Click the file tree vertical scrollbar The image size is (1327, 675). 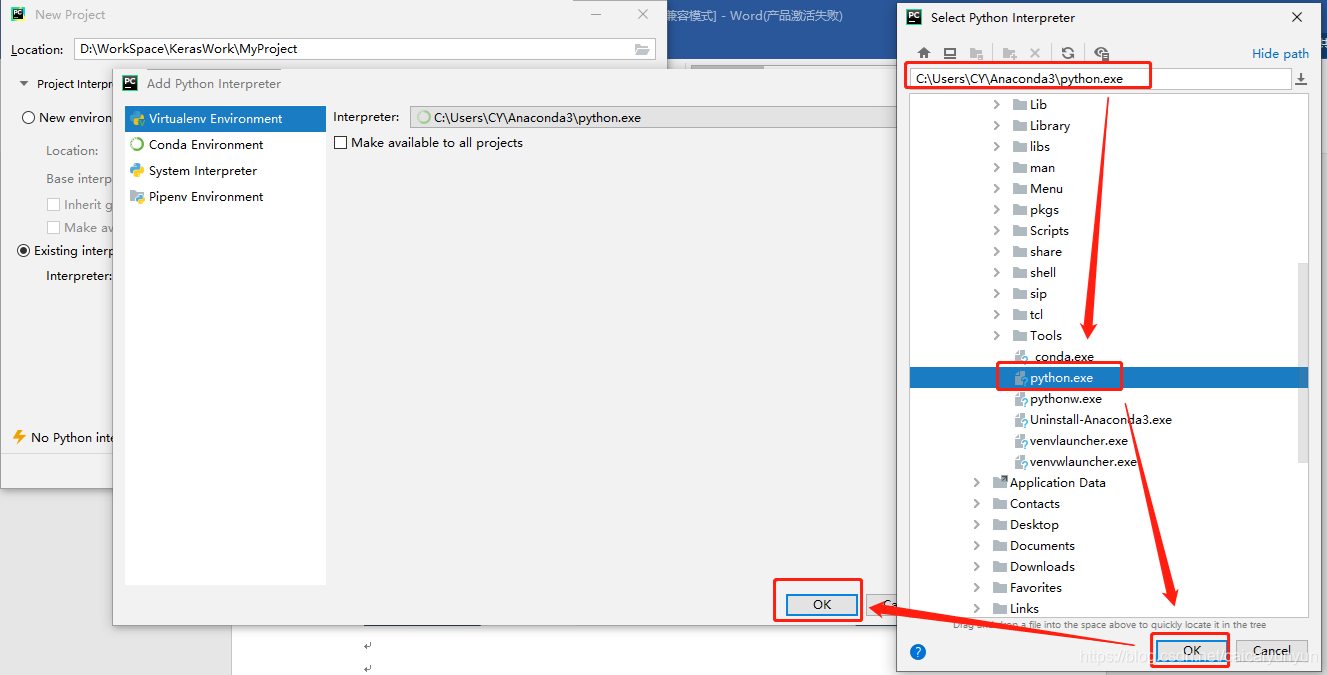(x=1302, y=362)
